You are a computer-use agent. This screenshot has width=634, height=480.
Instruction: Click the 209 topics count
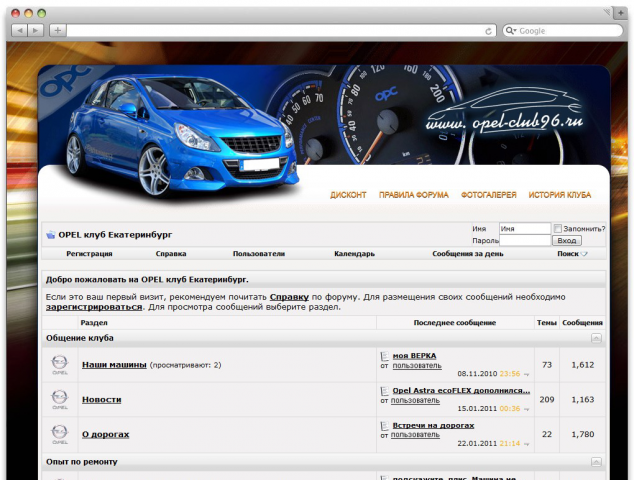pyautogui.click(x=547, y=400)
